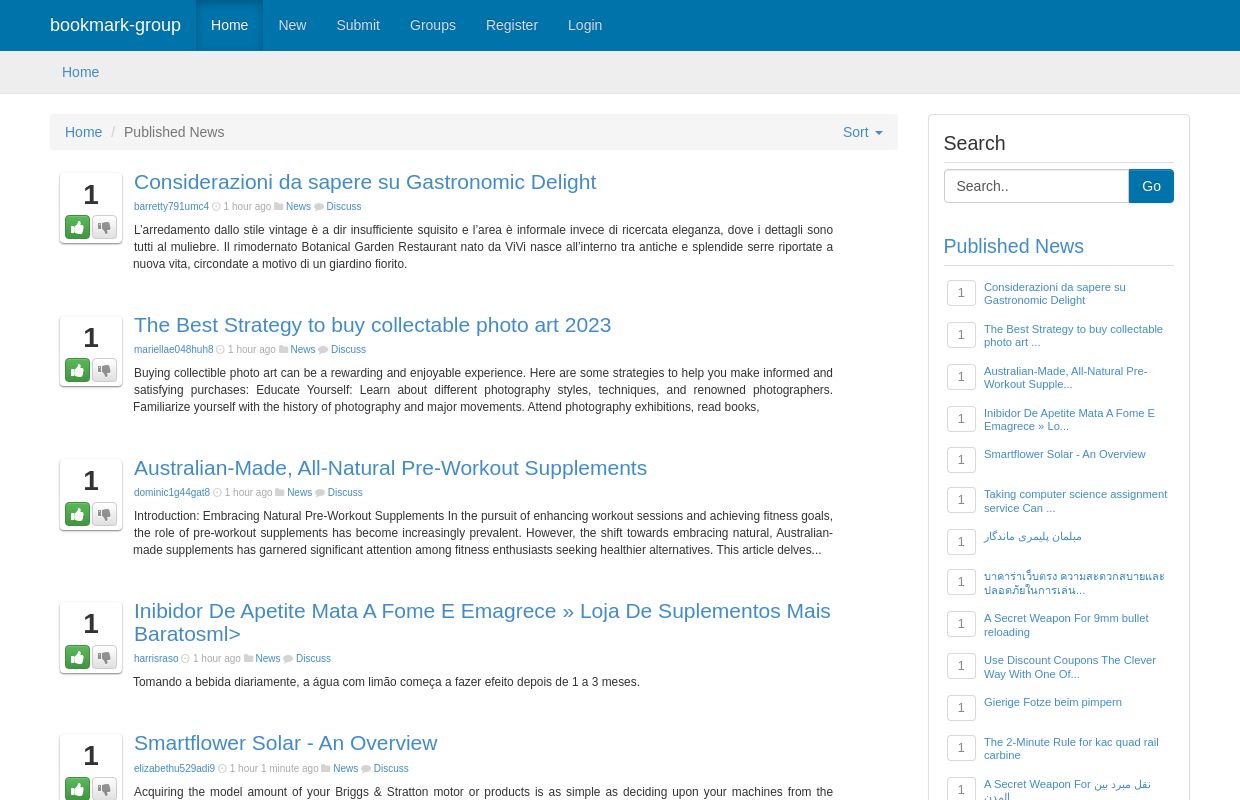The width and height of the screenshot is (1240, 800).
Task: Click Home in the breadcrumb trail
Action: [x=84, y=132]
